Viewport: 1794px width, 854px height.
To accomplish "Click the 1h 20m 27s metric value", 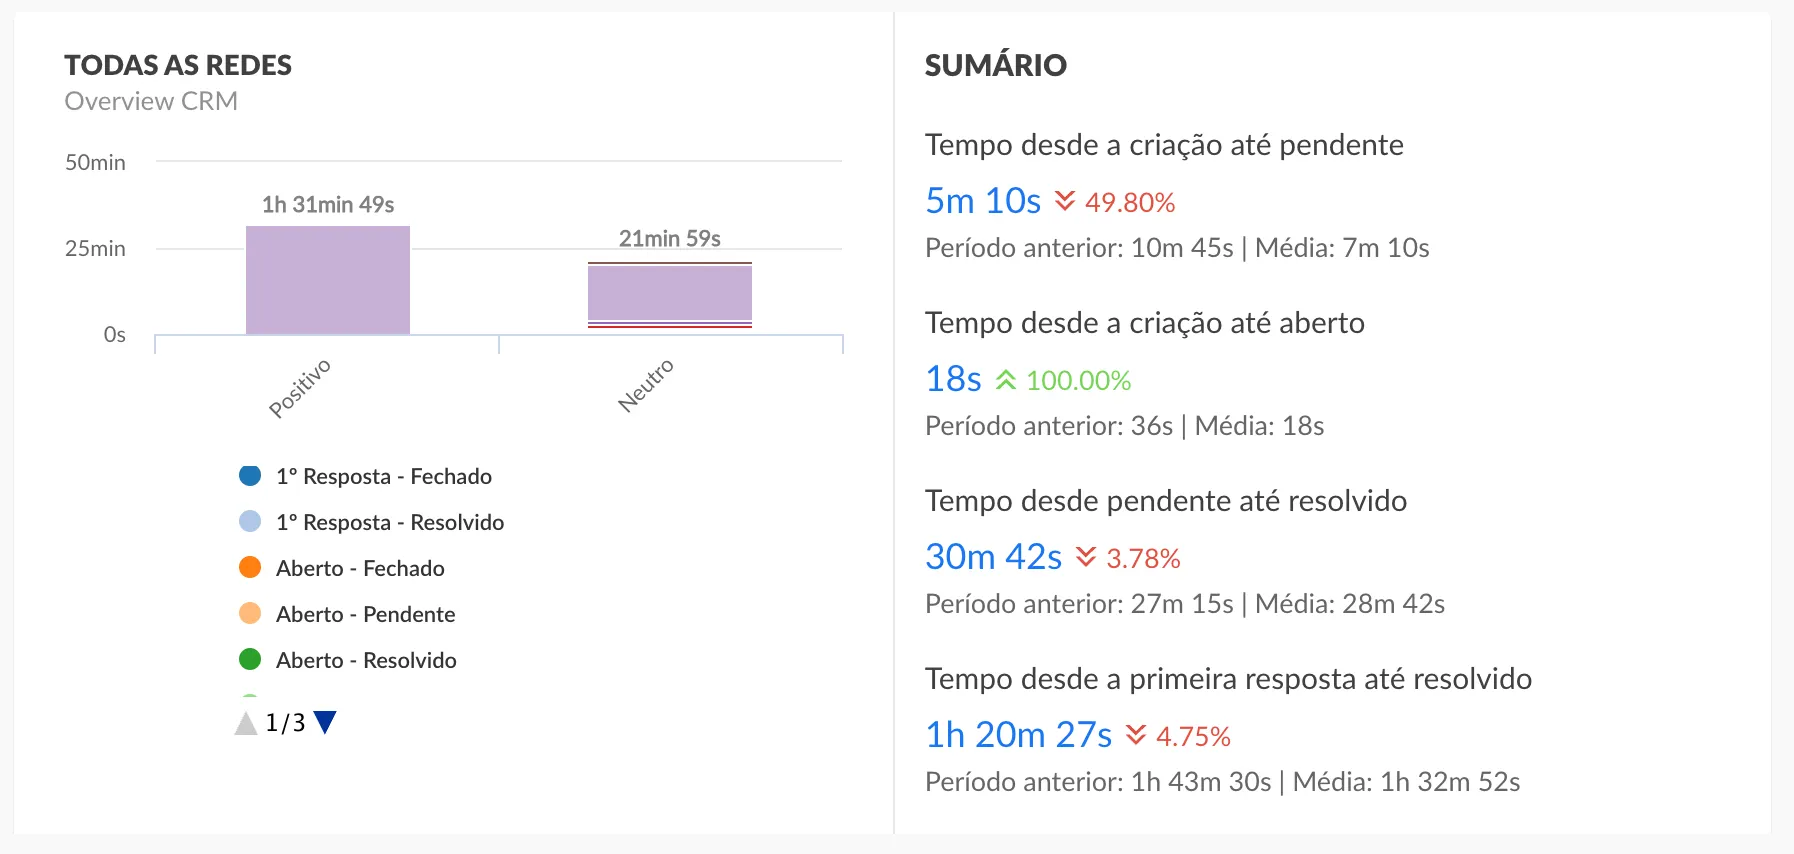I will click(x=1018, y=735).
